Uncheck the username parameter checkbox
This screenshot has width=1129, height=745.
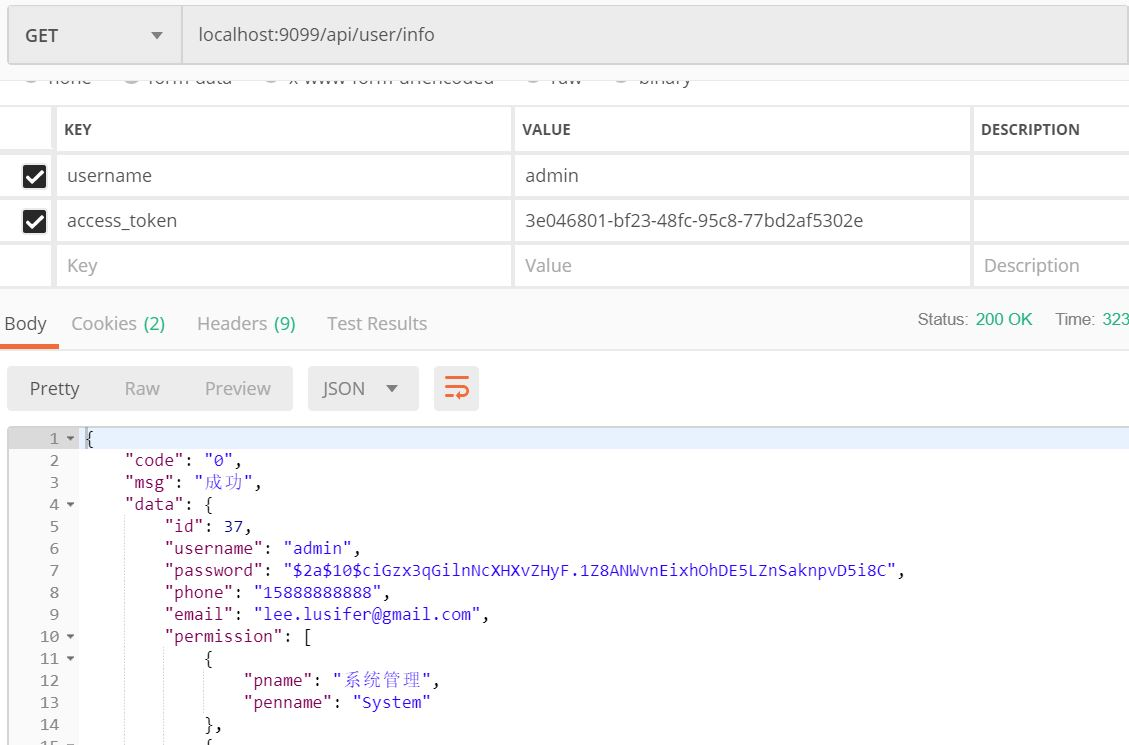coord(35,176)
